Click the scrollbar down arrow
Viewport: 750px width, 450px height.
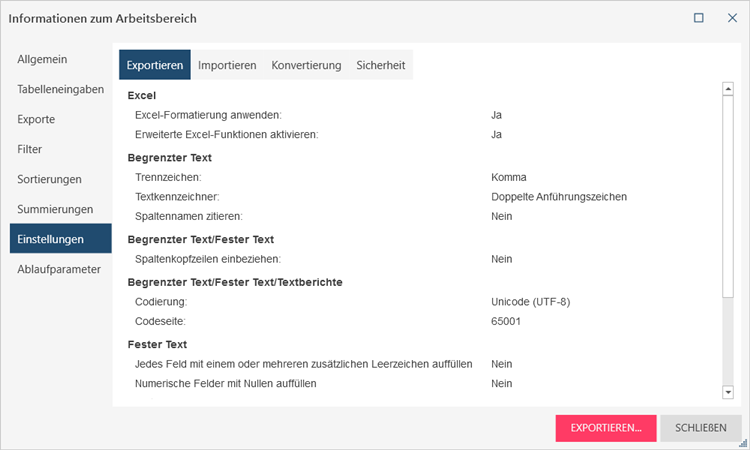click(x=728, y=393)
